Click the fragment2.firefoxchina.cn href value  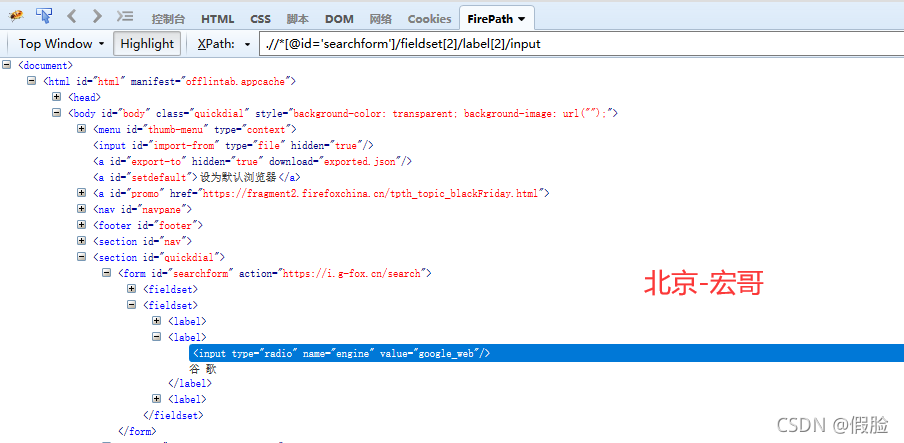pos(370,193)
